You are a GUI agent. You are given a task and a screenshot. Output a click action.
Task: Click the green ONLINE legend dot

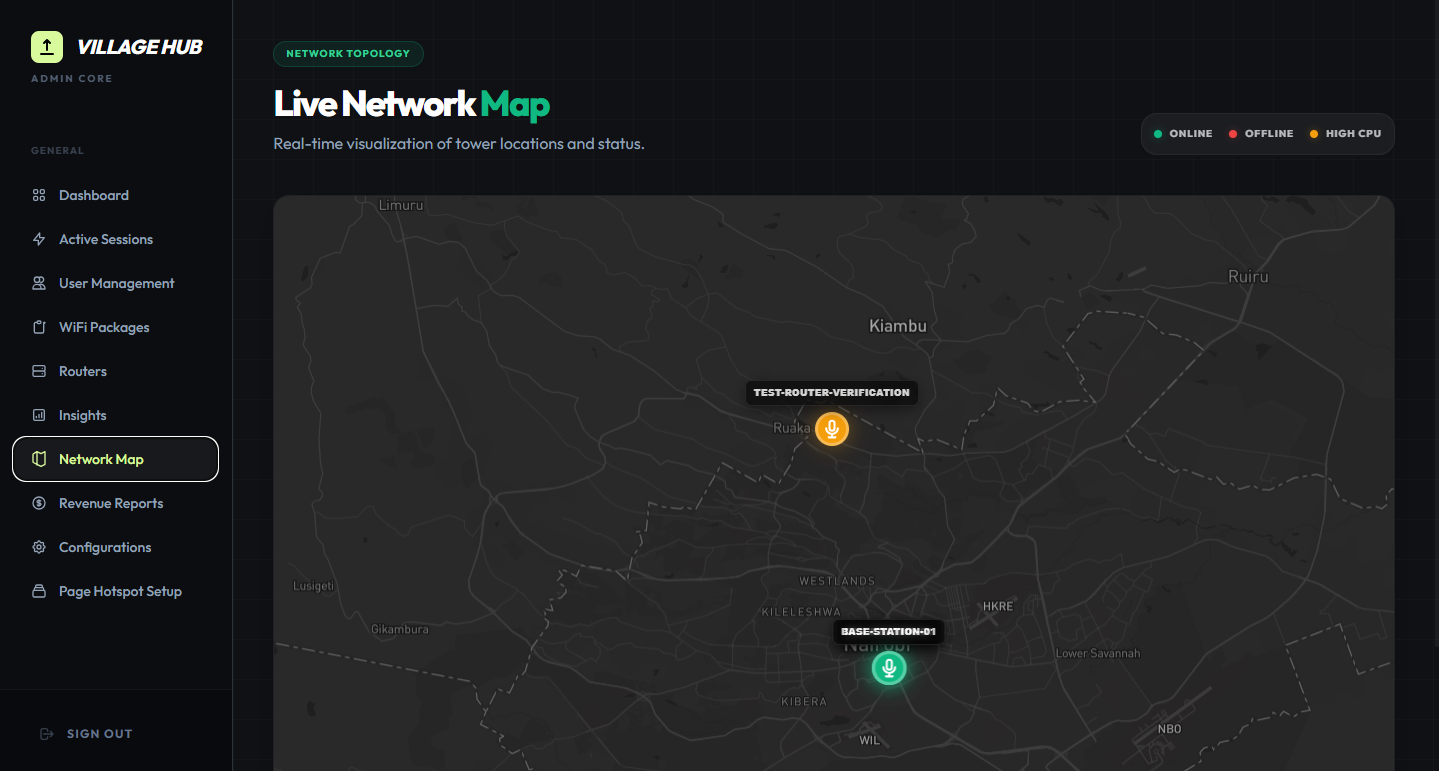click(1157, 132)
